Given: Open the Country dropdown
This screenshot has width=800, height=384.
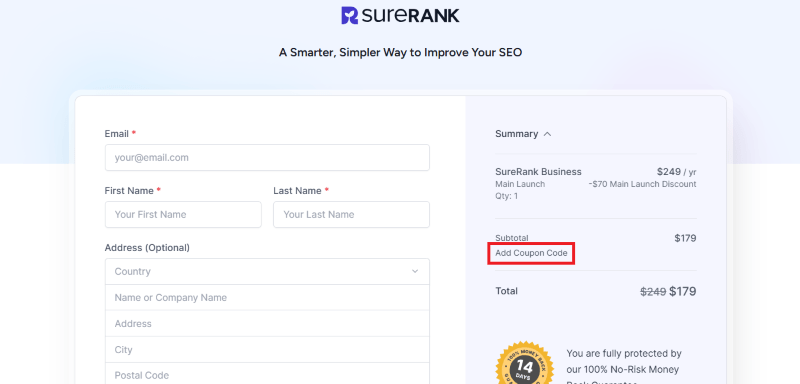Looking at the screenshot, I should click(x=267, y=271).
